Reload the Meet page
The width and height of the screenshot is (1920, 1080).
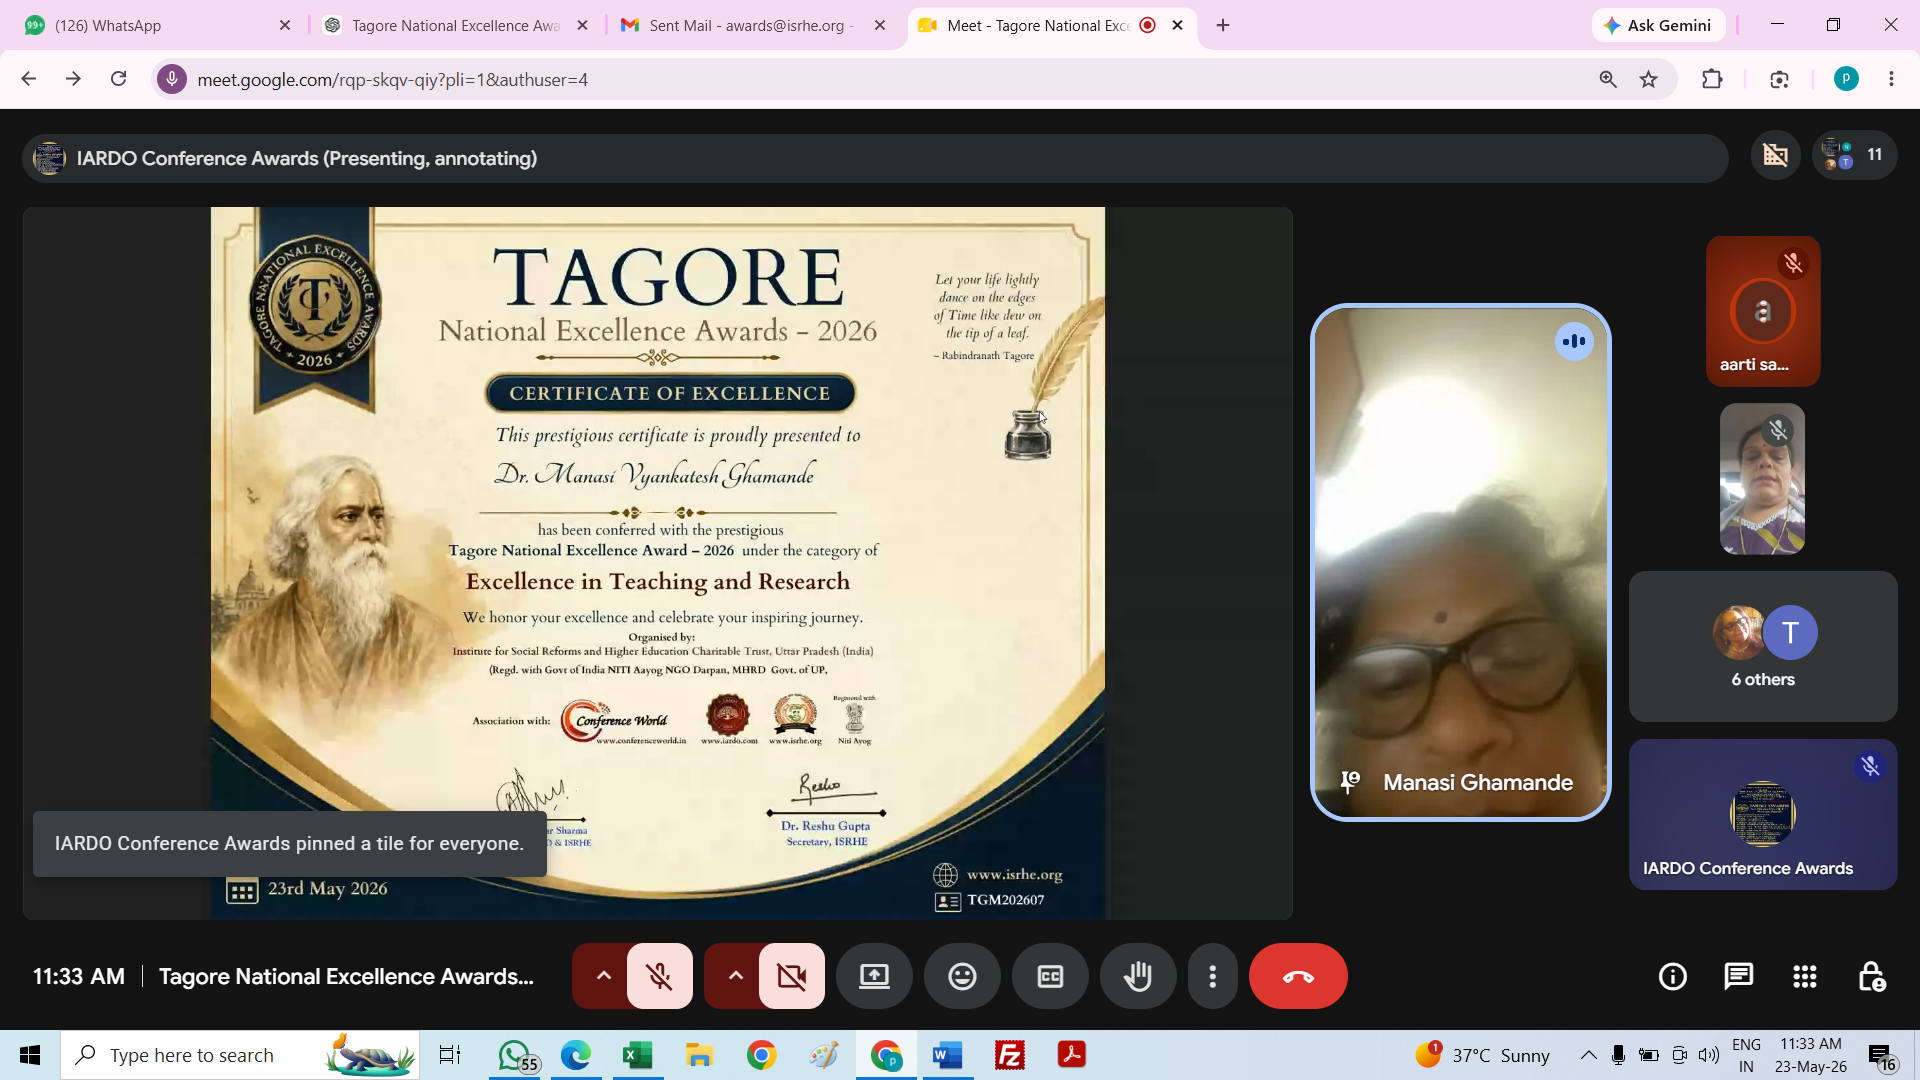tap(118, 79)
